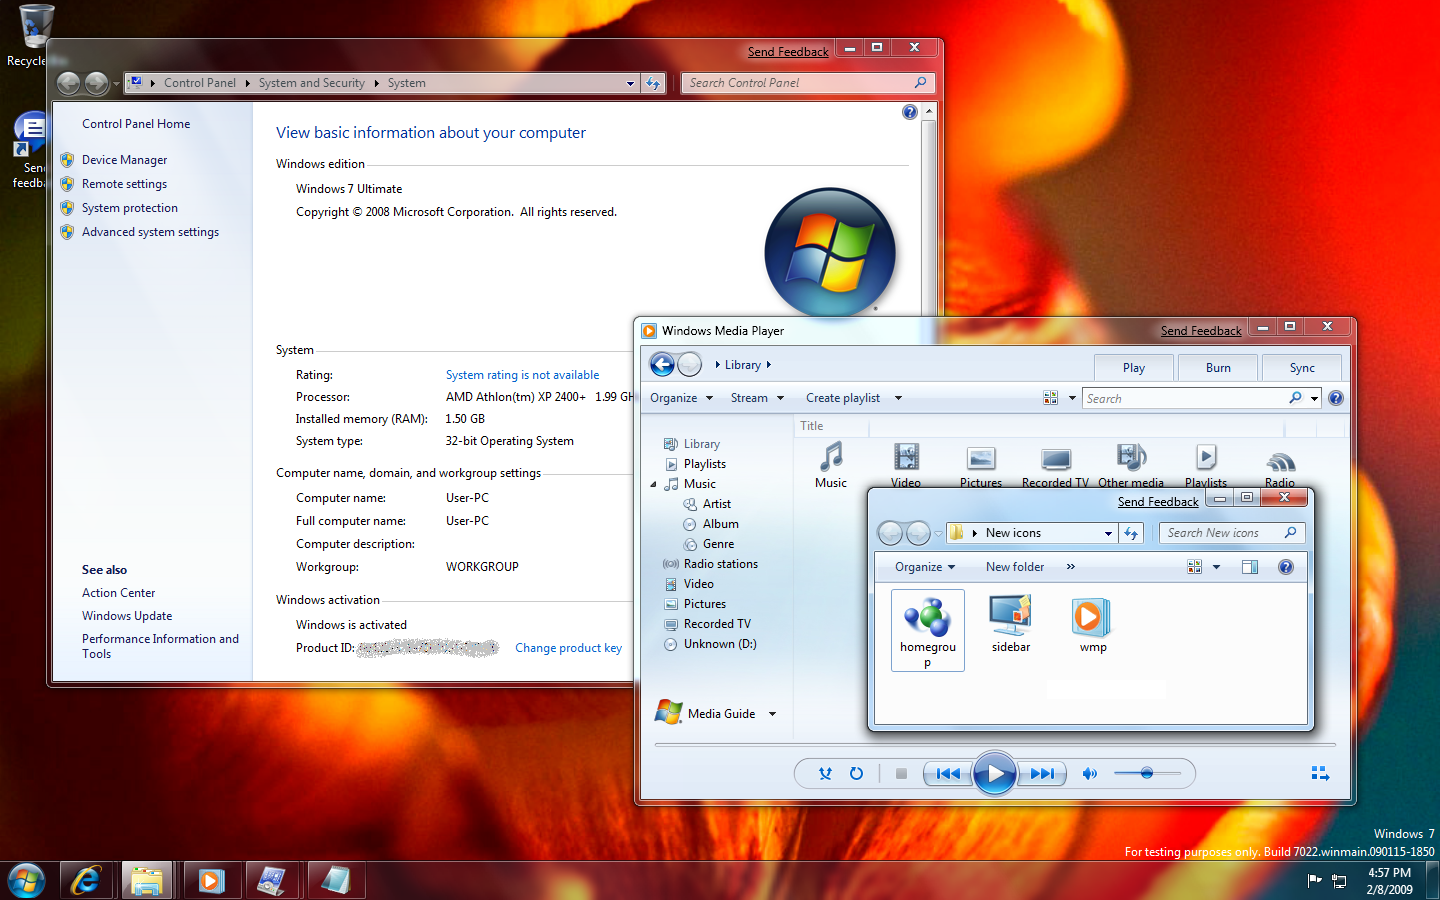The height and width of the screenshot is (900, 1440).
Task: Mute the Media Player volume
Action: (x=1090, y=774)
